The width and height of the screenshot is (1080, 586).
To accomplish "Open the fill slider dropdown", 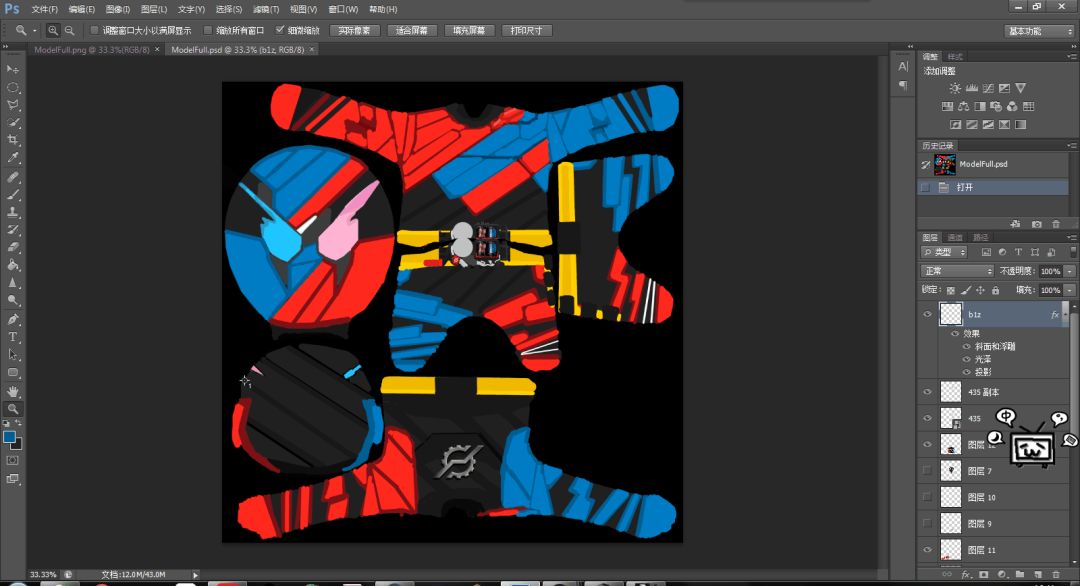I will click(1070, 291).
